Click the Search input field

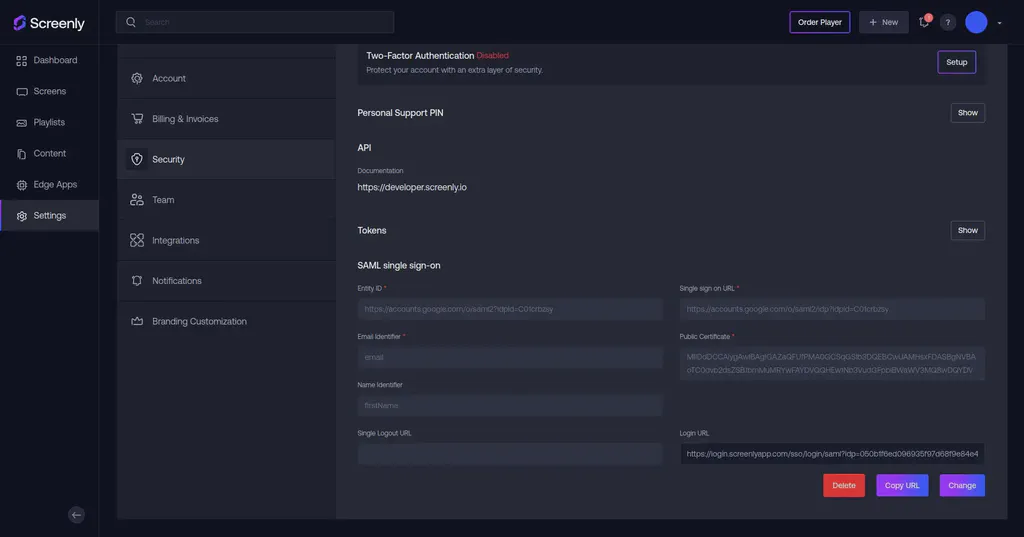[x=265, y=22]
